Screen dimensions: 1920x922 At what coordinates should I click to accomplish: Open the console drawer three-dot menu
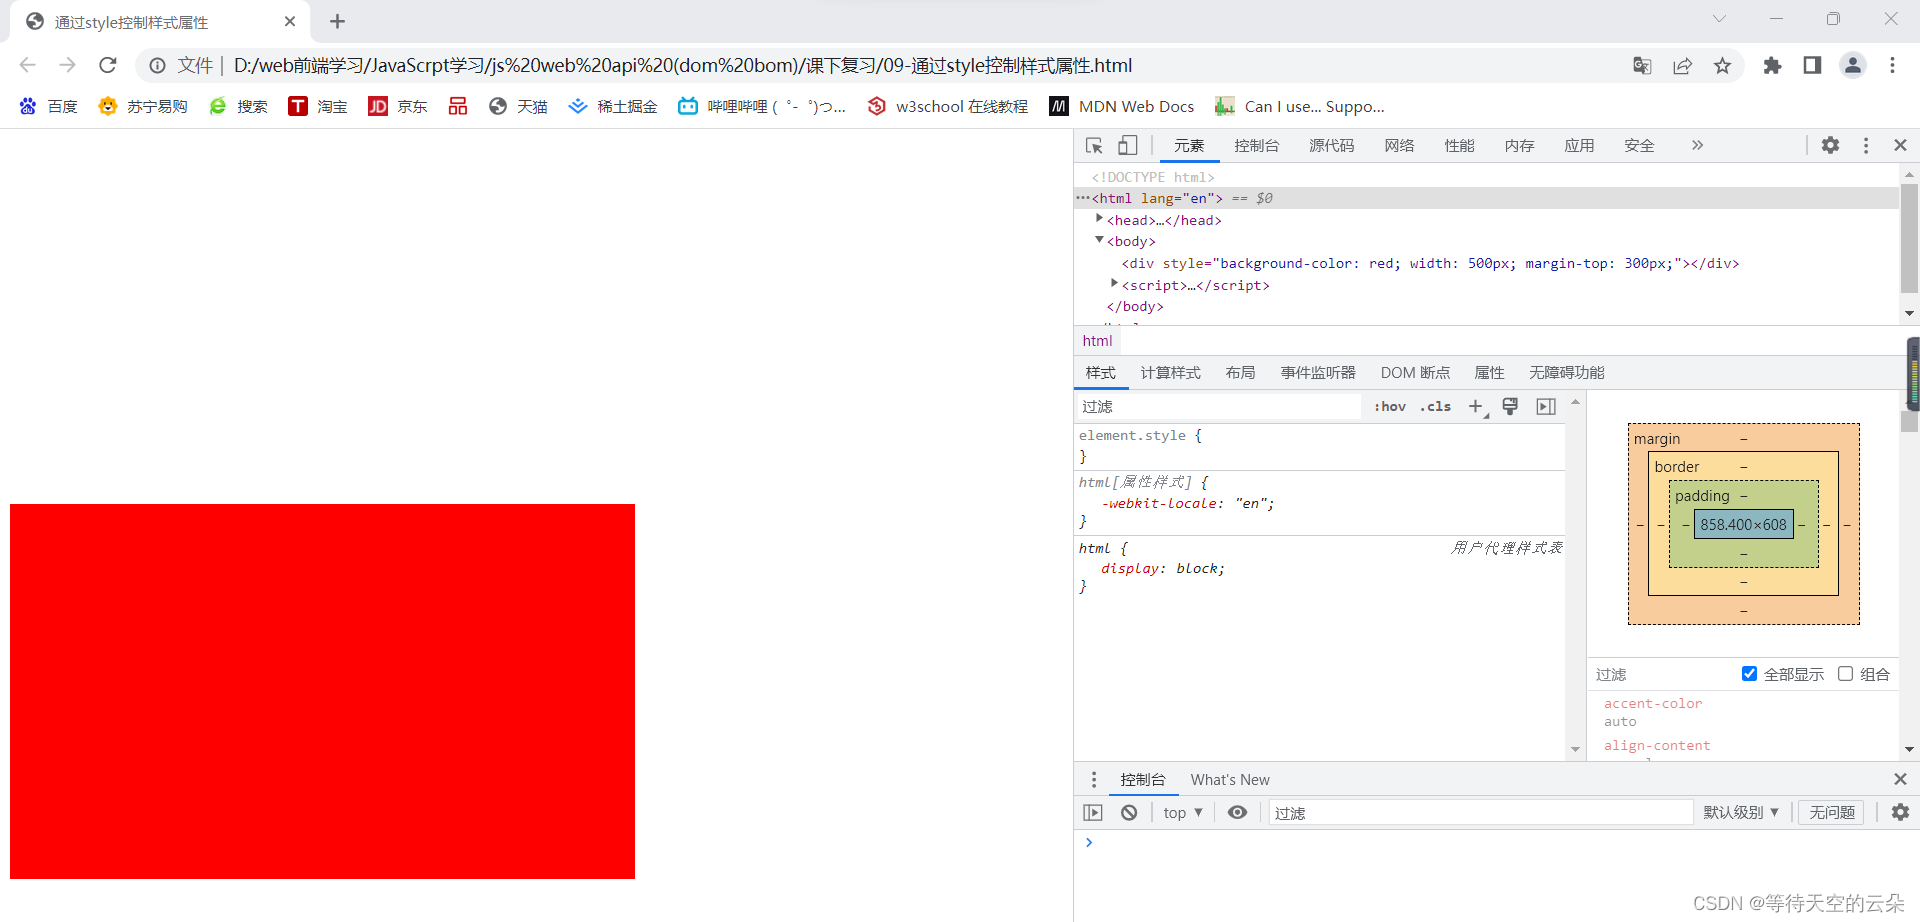(1094, 779)
